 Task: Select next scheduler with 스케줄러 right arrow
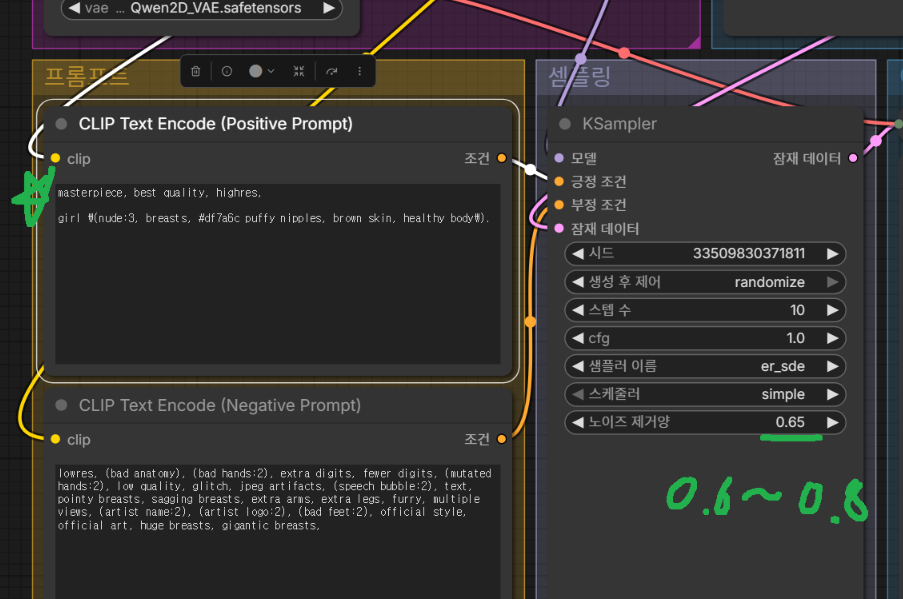832,395
